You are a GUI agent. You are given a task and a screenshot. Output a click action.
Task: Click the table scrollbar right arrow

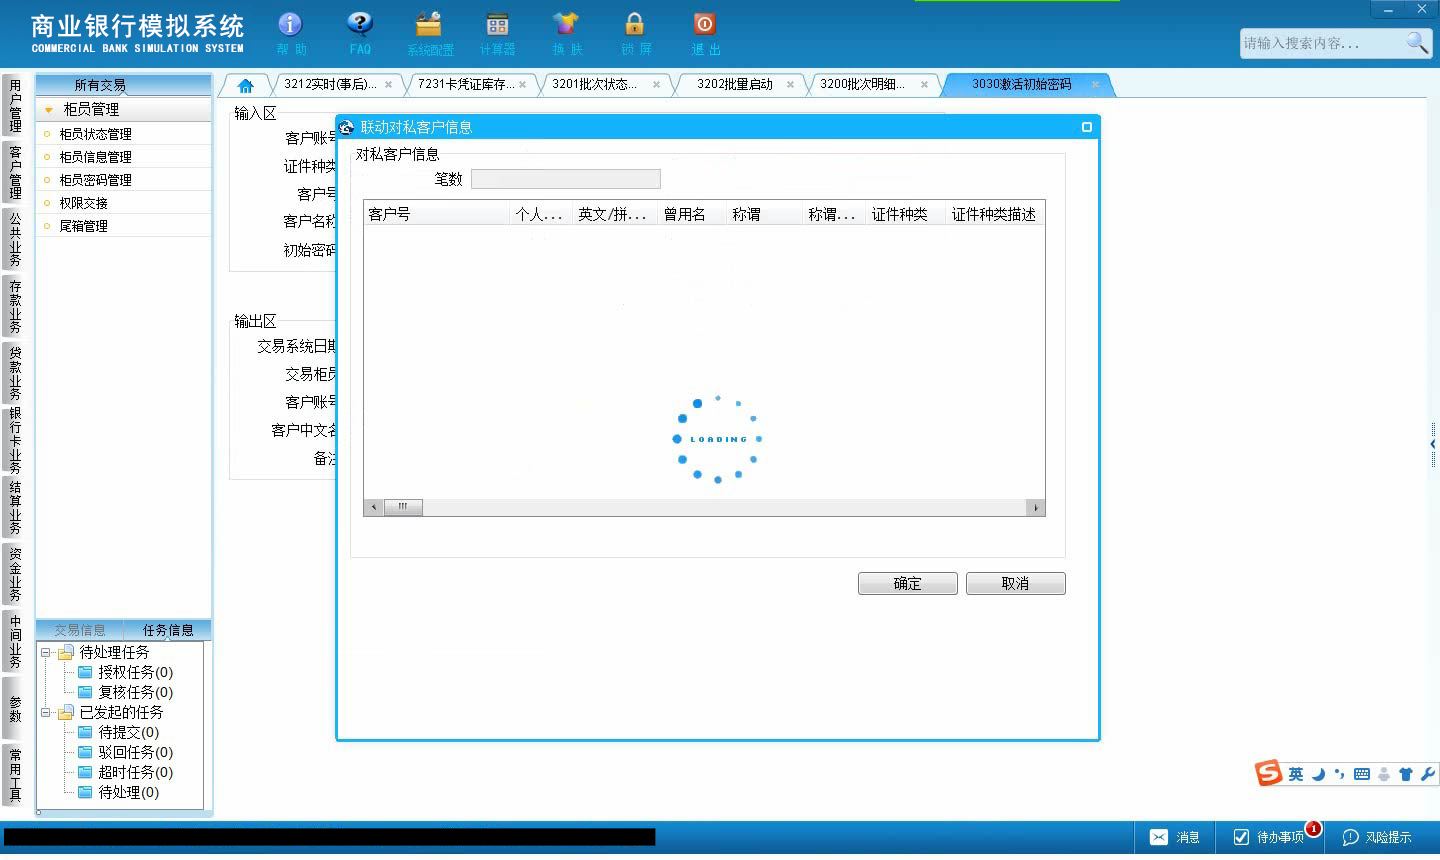(x=1037, y=507)
